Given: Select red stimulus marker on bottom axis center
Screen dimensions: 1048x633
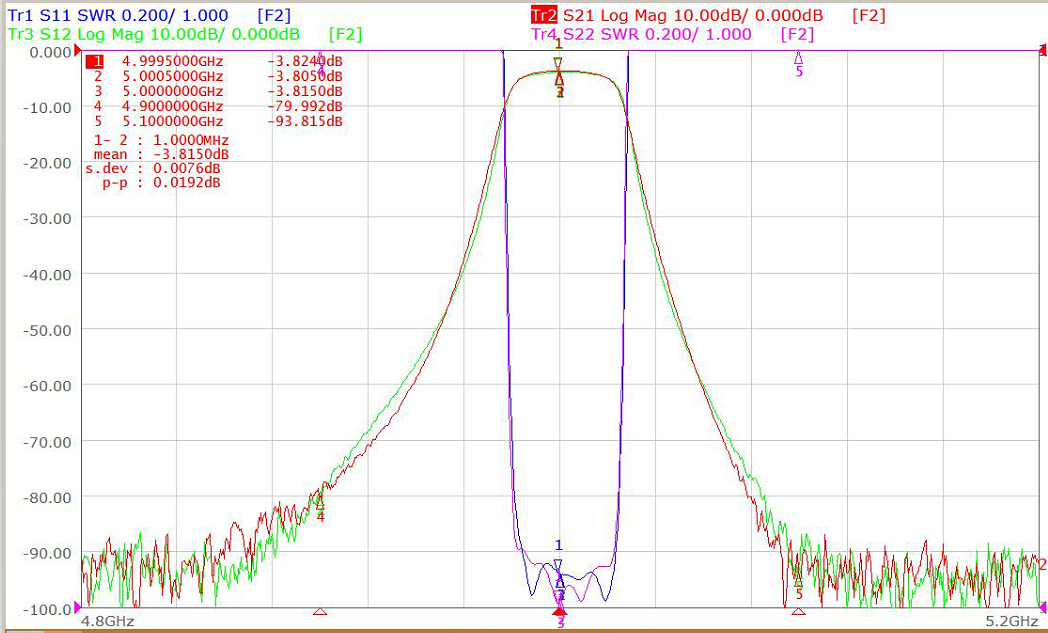Looking at the screenshot, I should [560, 610].
